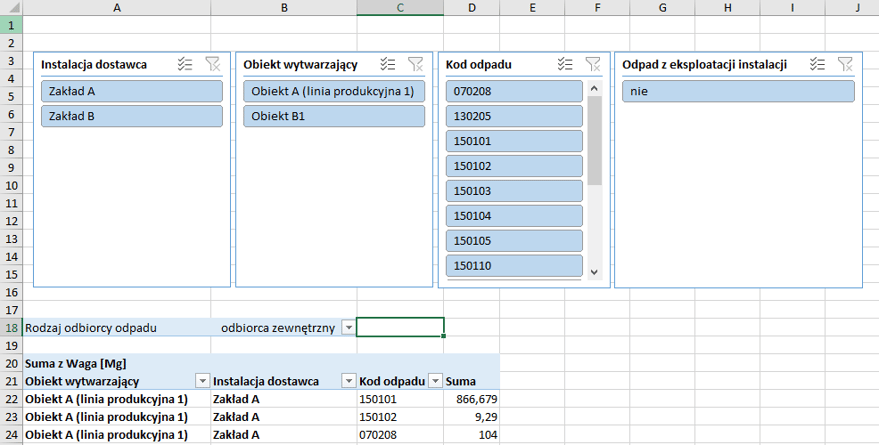Viewport: 879px width, 445px height.
Task: Open Rodzaj odbiorcy odpadu filter dropdown
Action: tap(348, 328)
